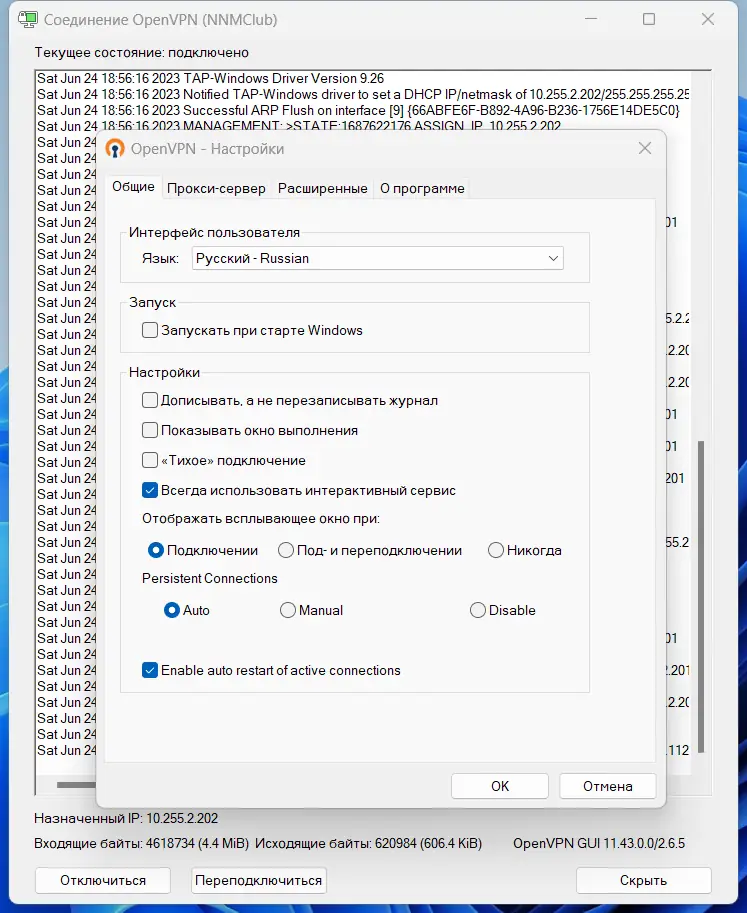Click Отключиться in connection window
This screenshot has width=747, height=913.
[103, 880]
